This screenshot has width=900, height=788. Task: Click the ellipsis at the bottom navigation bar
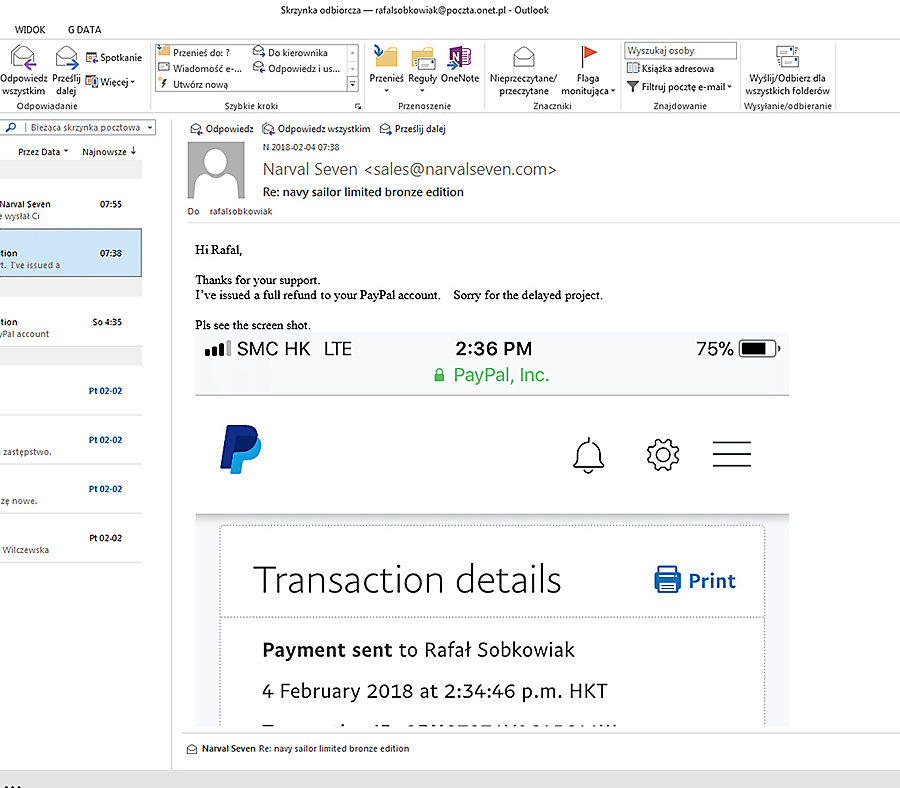pyautogui.click(x=13, y=785)
